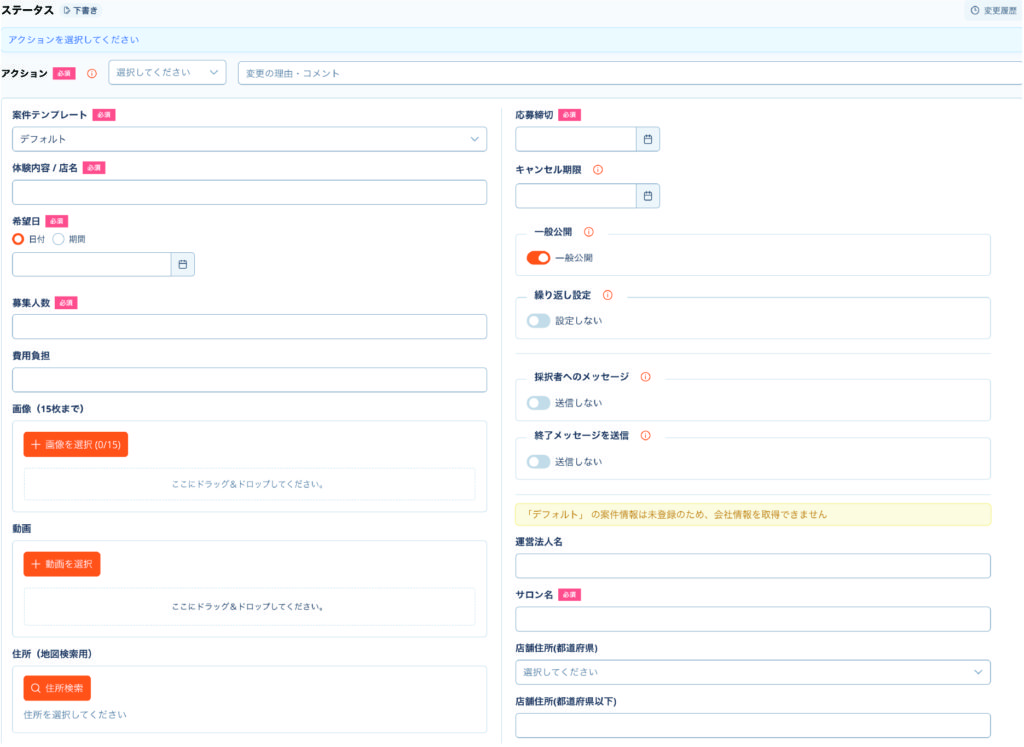
Task: Click info icon beside 採択者へのメッセージ
Action: coord(645,377)
